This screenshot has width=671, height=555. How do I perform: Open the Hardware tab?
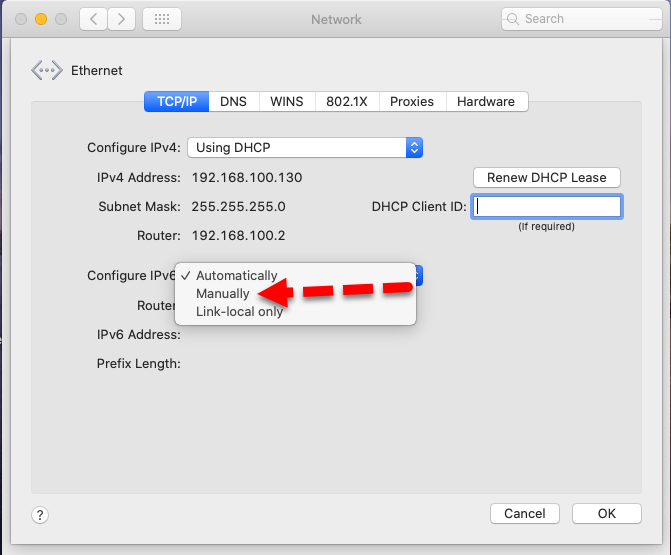486,102
